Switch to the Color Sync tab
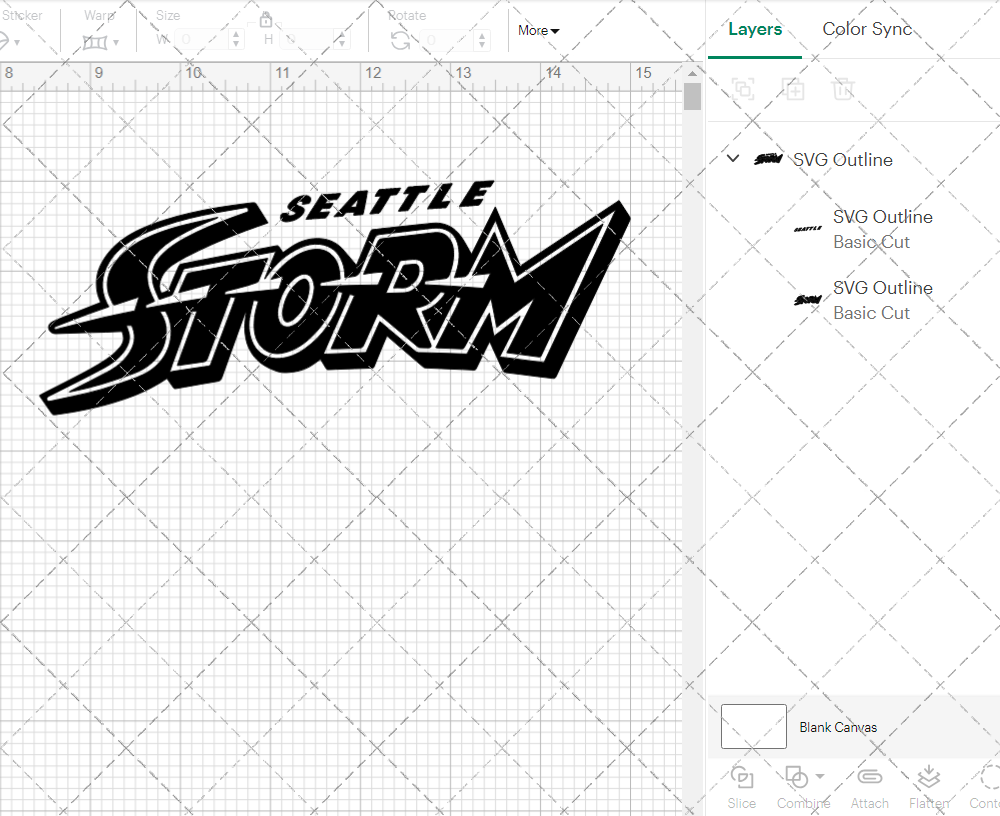Viewport: 1000px width, 816px height. 867,29
